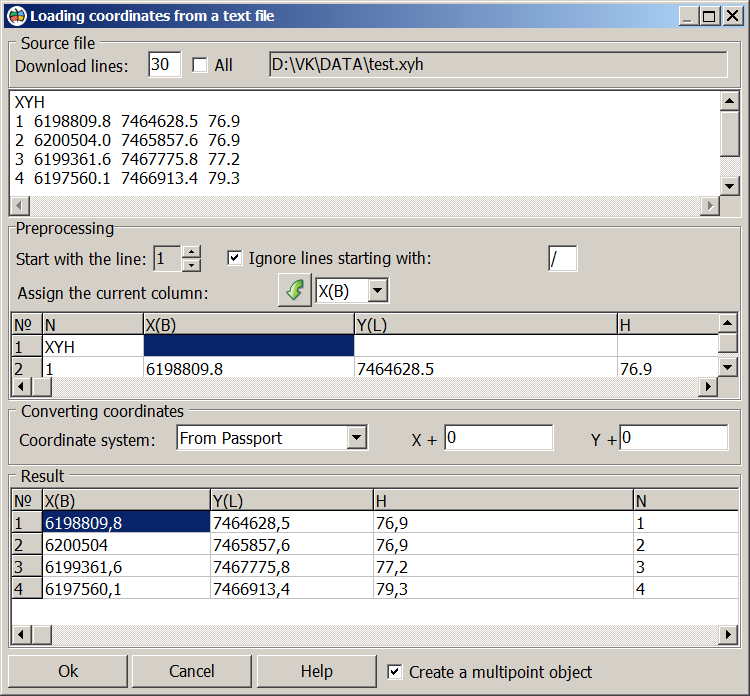The height and width of the screenshot is (696, 750).
Task: Uncheck Ignore lines starting with option
Action: [235, 258]
